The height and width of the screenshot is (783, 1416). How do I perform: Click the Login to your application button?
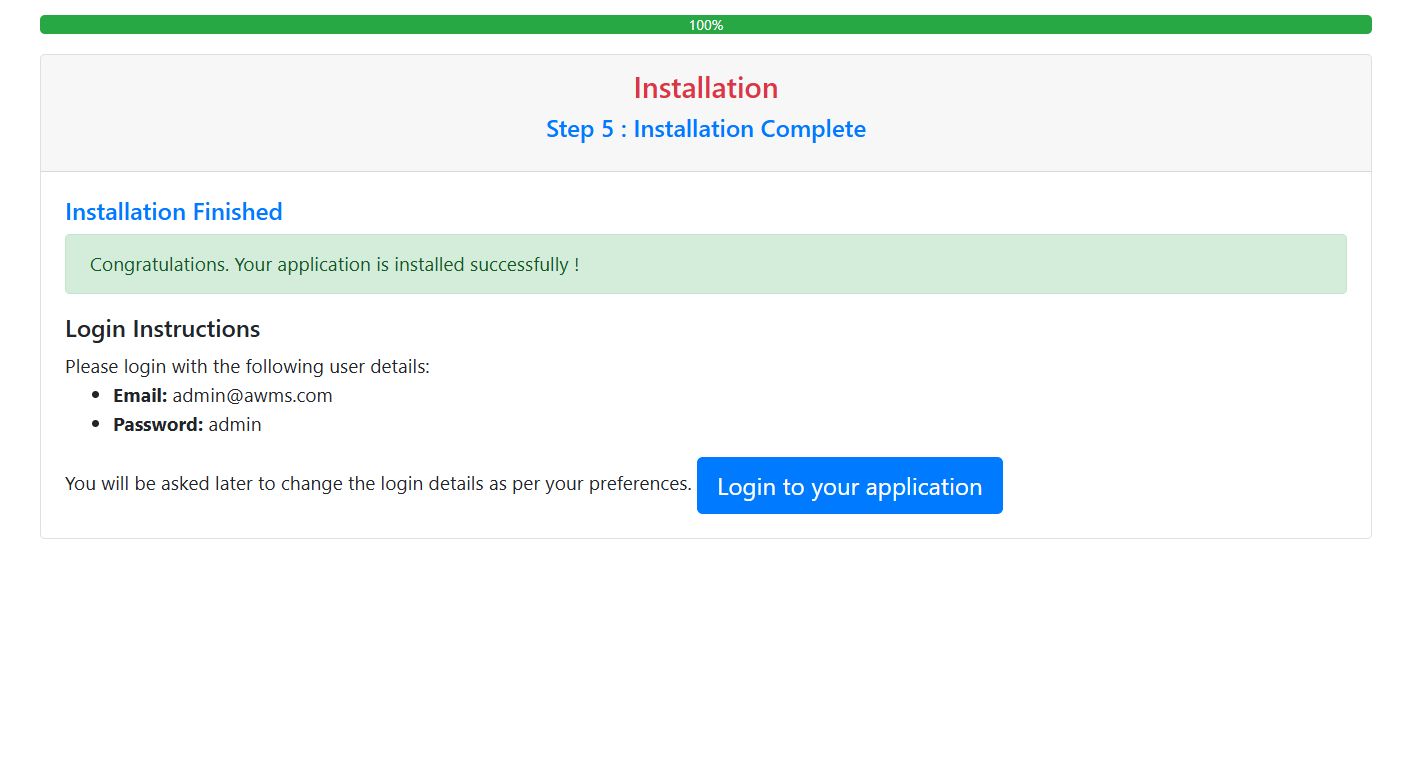tap(849, 486)
